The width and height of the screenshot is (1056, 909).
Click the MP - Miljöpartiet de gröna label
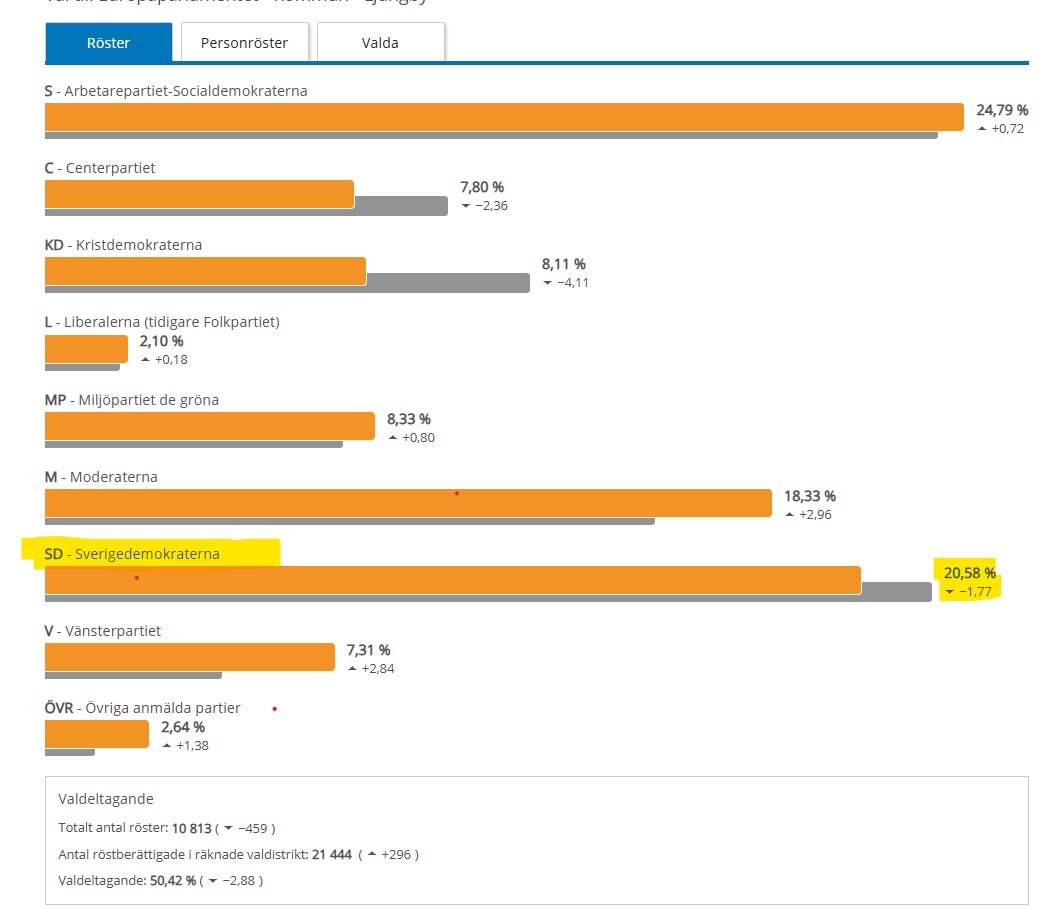[132, 400]
